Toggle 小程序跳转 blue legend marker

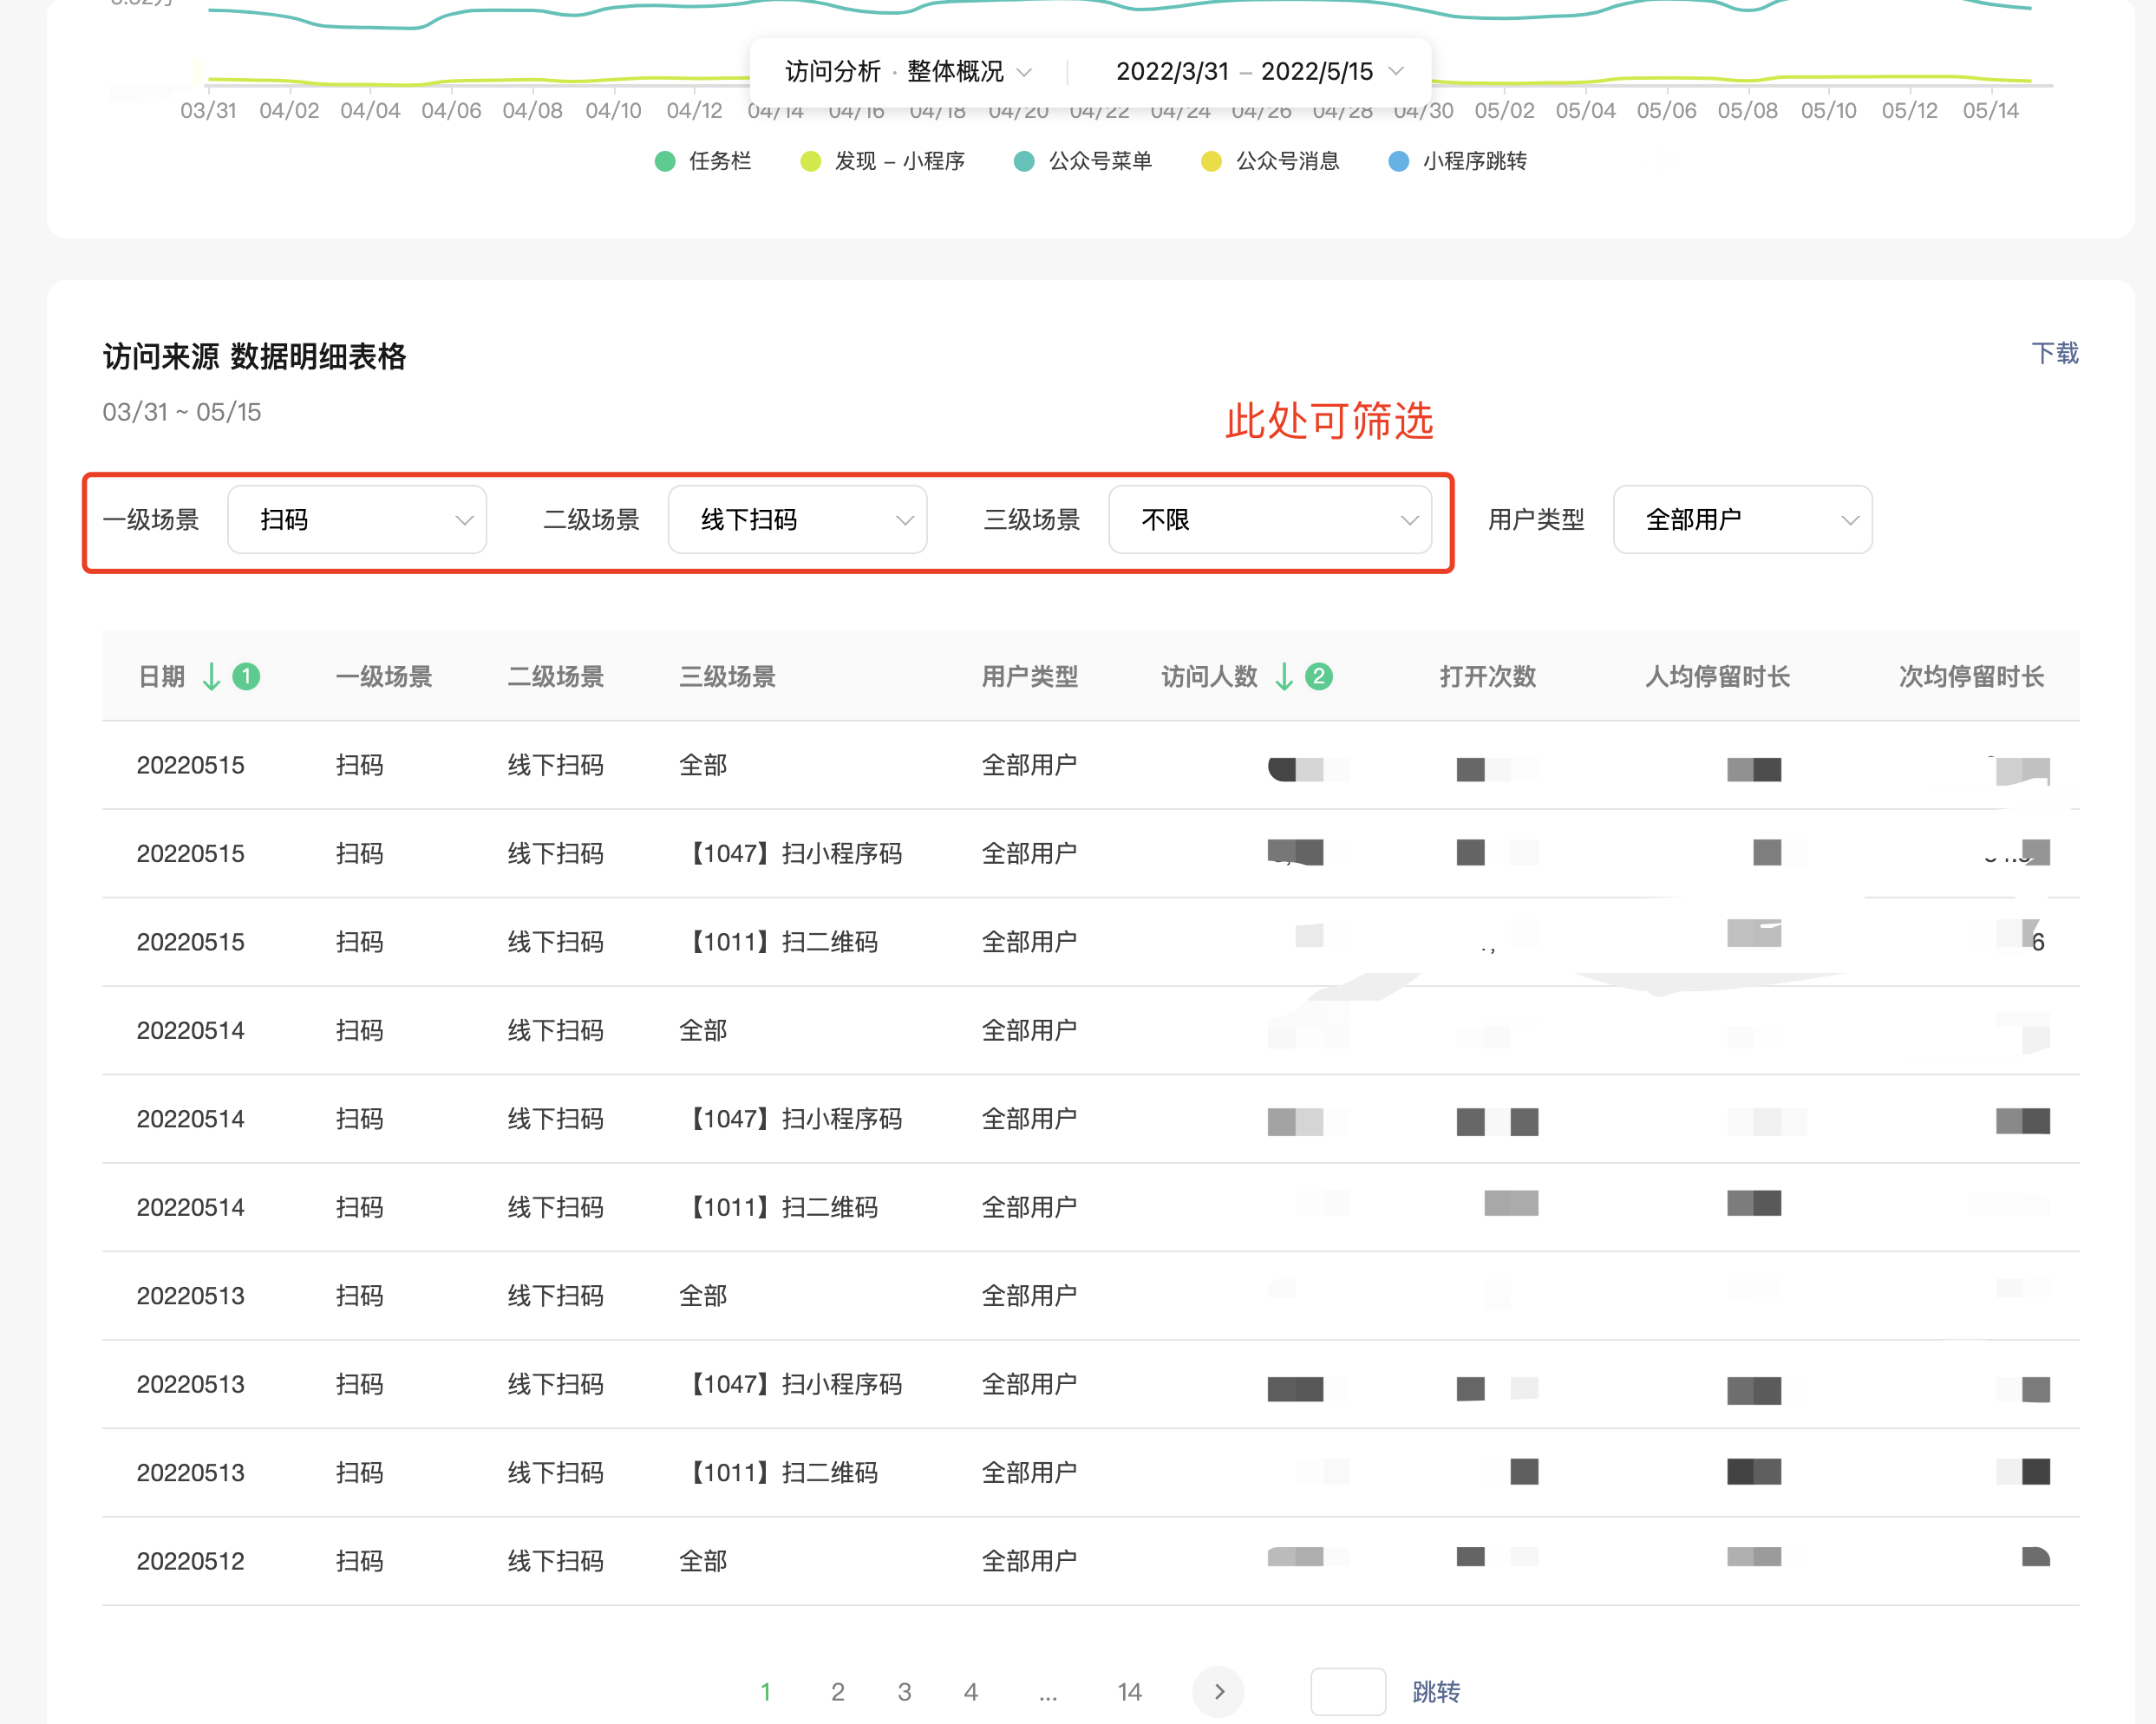point(1399,161)
